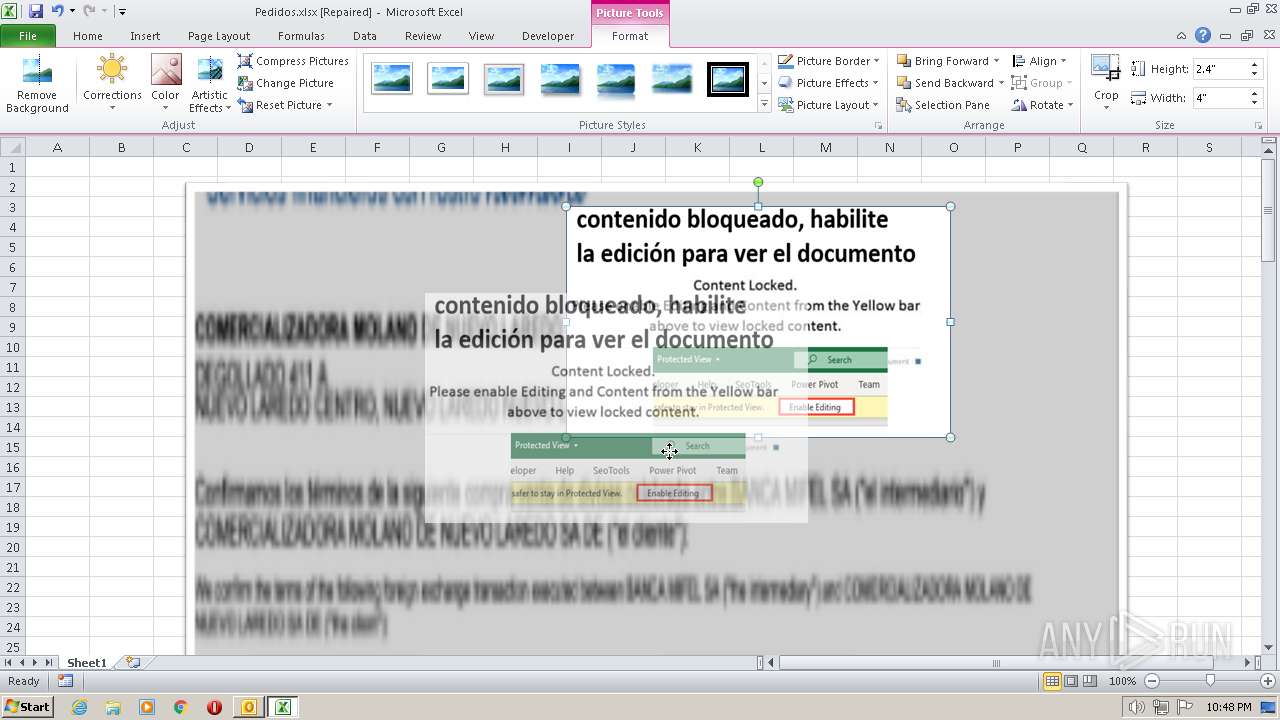Click Send Backward
The image size is (1280, 720).
(x=950, y=83)
